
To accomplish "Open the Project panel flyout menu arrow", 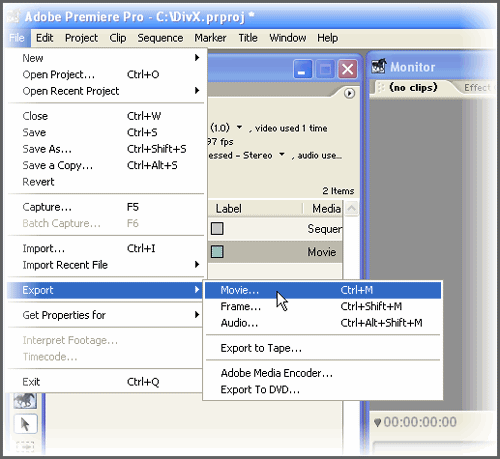I will coord(349,93).
